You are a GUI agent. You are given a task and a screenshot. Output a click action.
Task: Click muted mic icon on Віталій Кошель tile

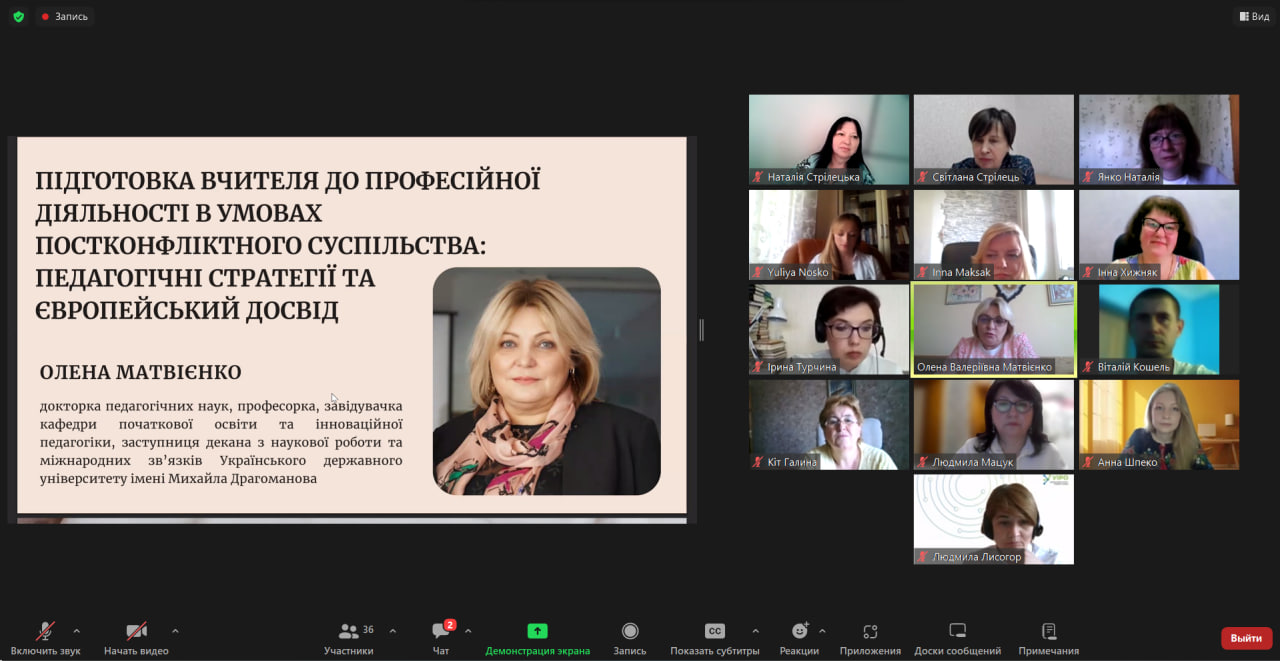pyautogui.click(x=1088, y=367)
